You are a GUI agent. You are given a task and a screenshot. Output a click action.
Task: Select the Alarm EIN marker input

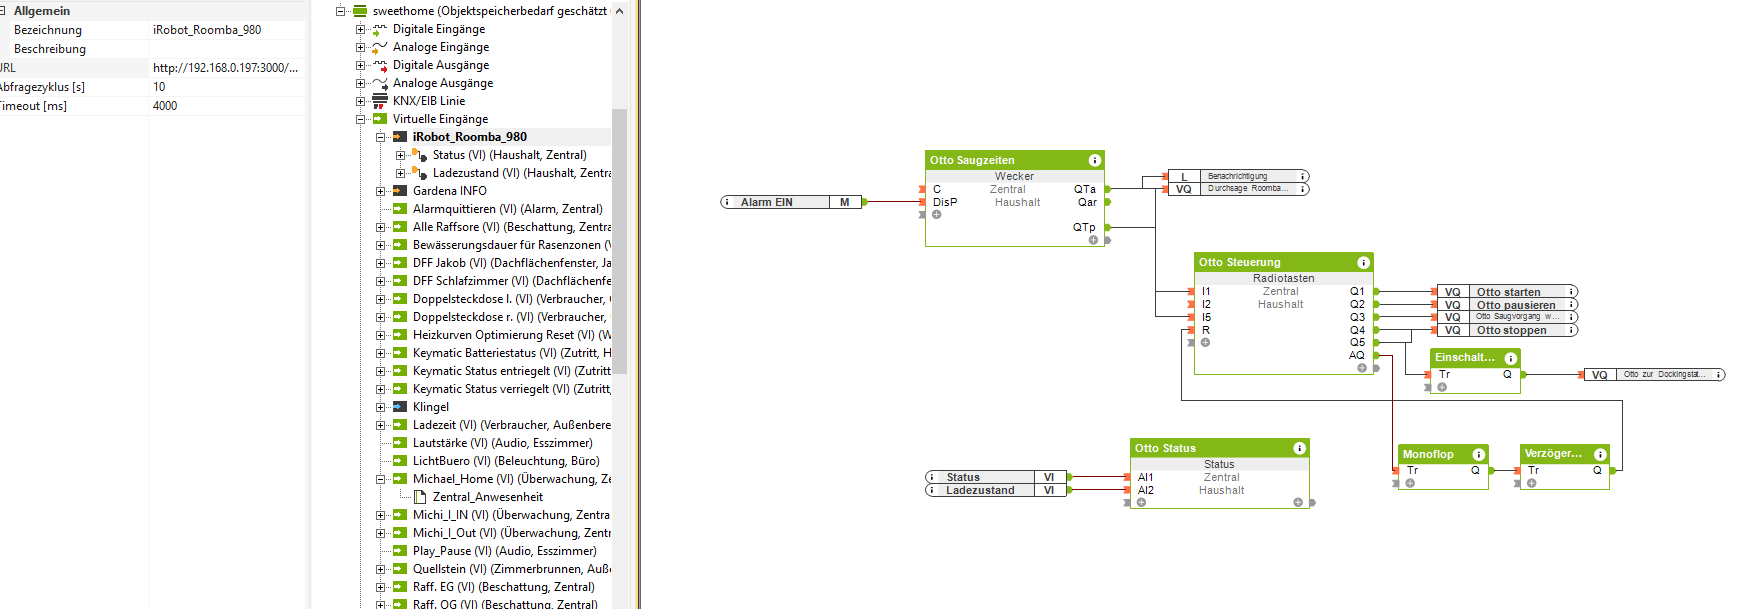click(x=791, y=202)
